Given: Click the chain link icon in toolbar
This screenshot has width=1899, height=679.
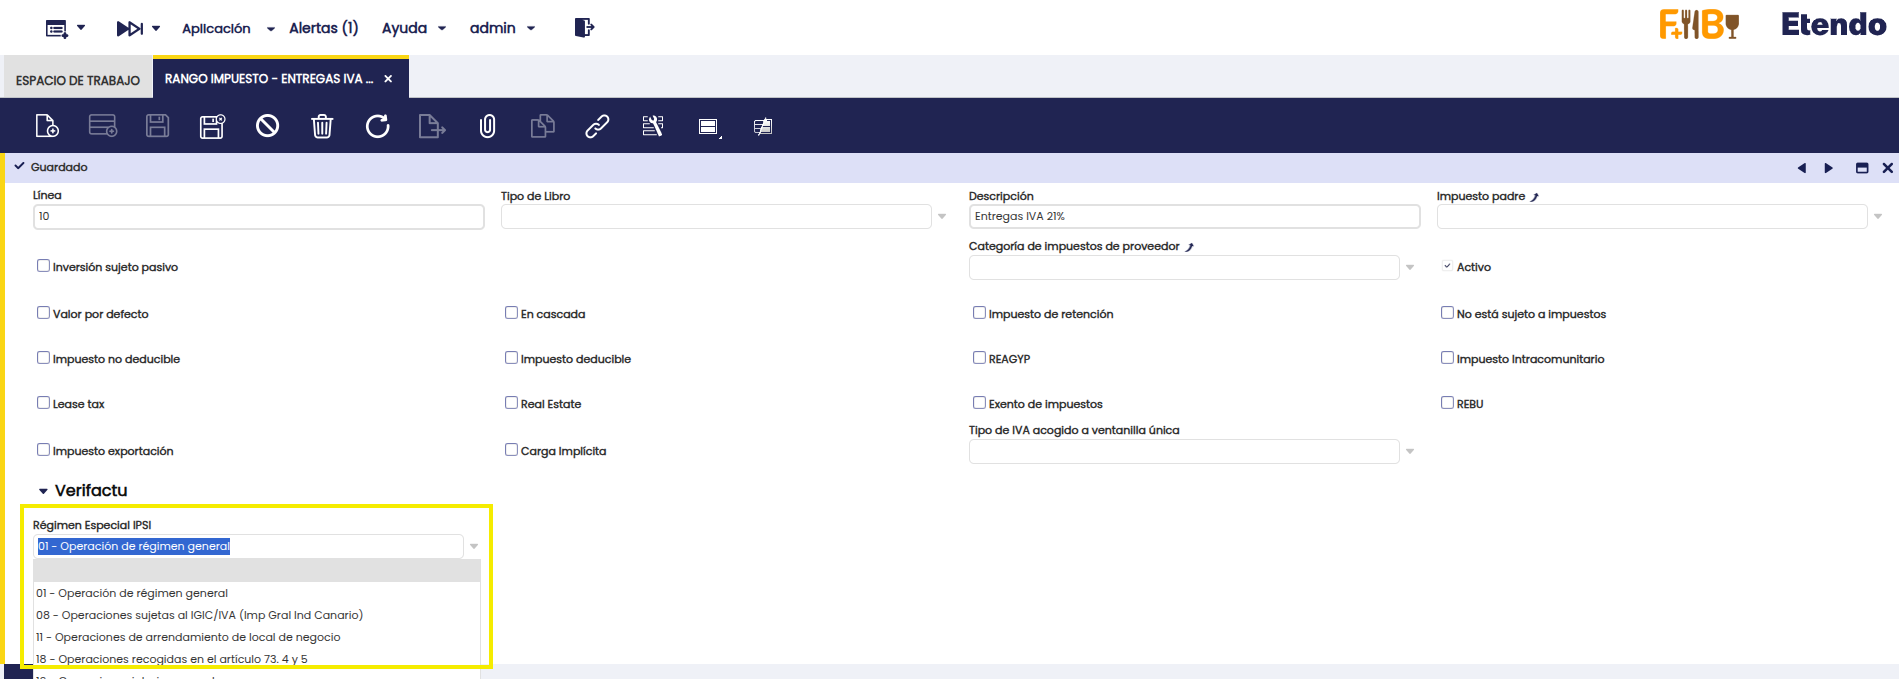Looking at the screenshot, I should tap(597, 126).
